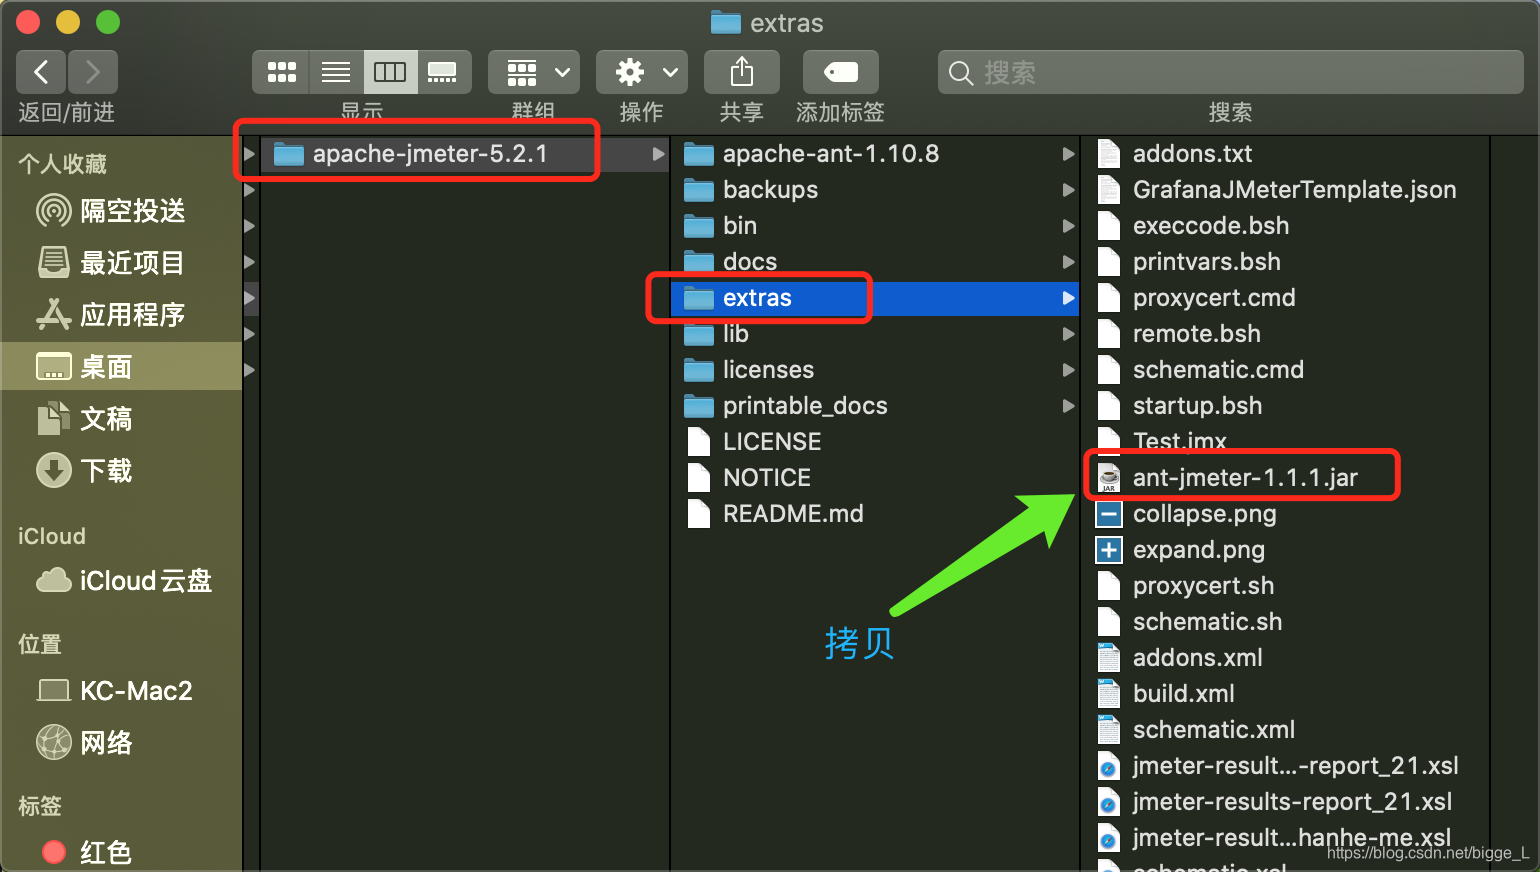Select the extras folder

click(875, 298)
